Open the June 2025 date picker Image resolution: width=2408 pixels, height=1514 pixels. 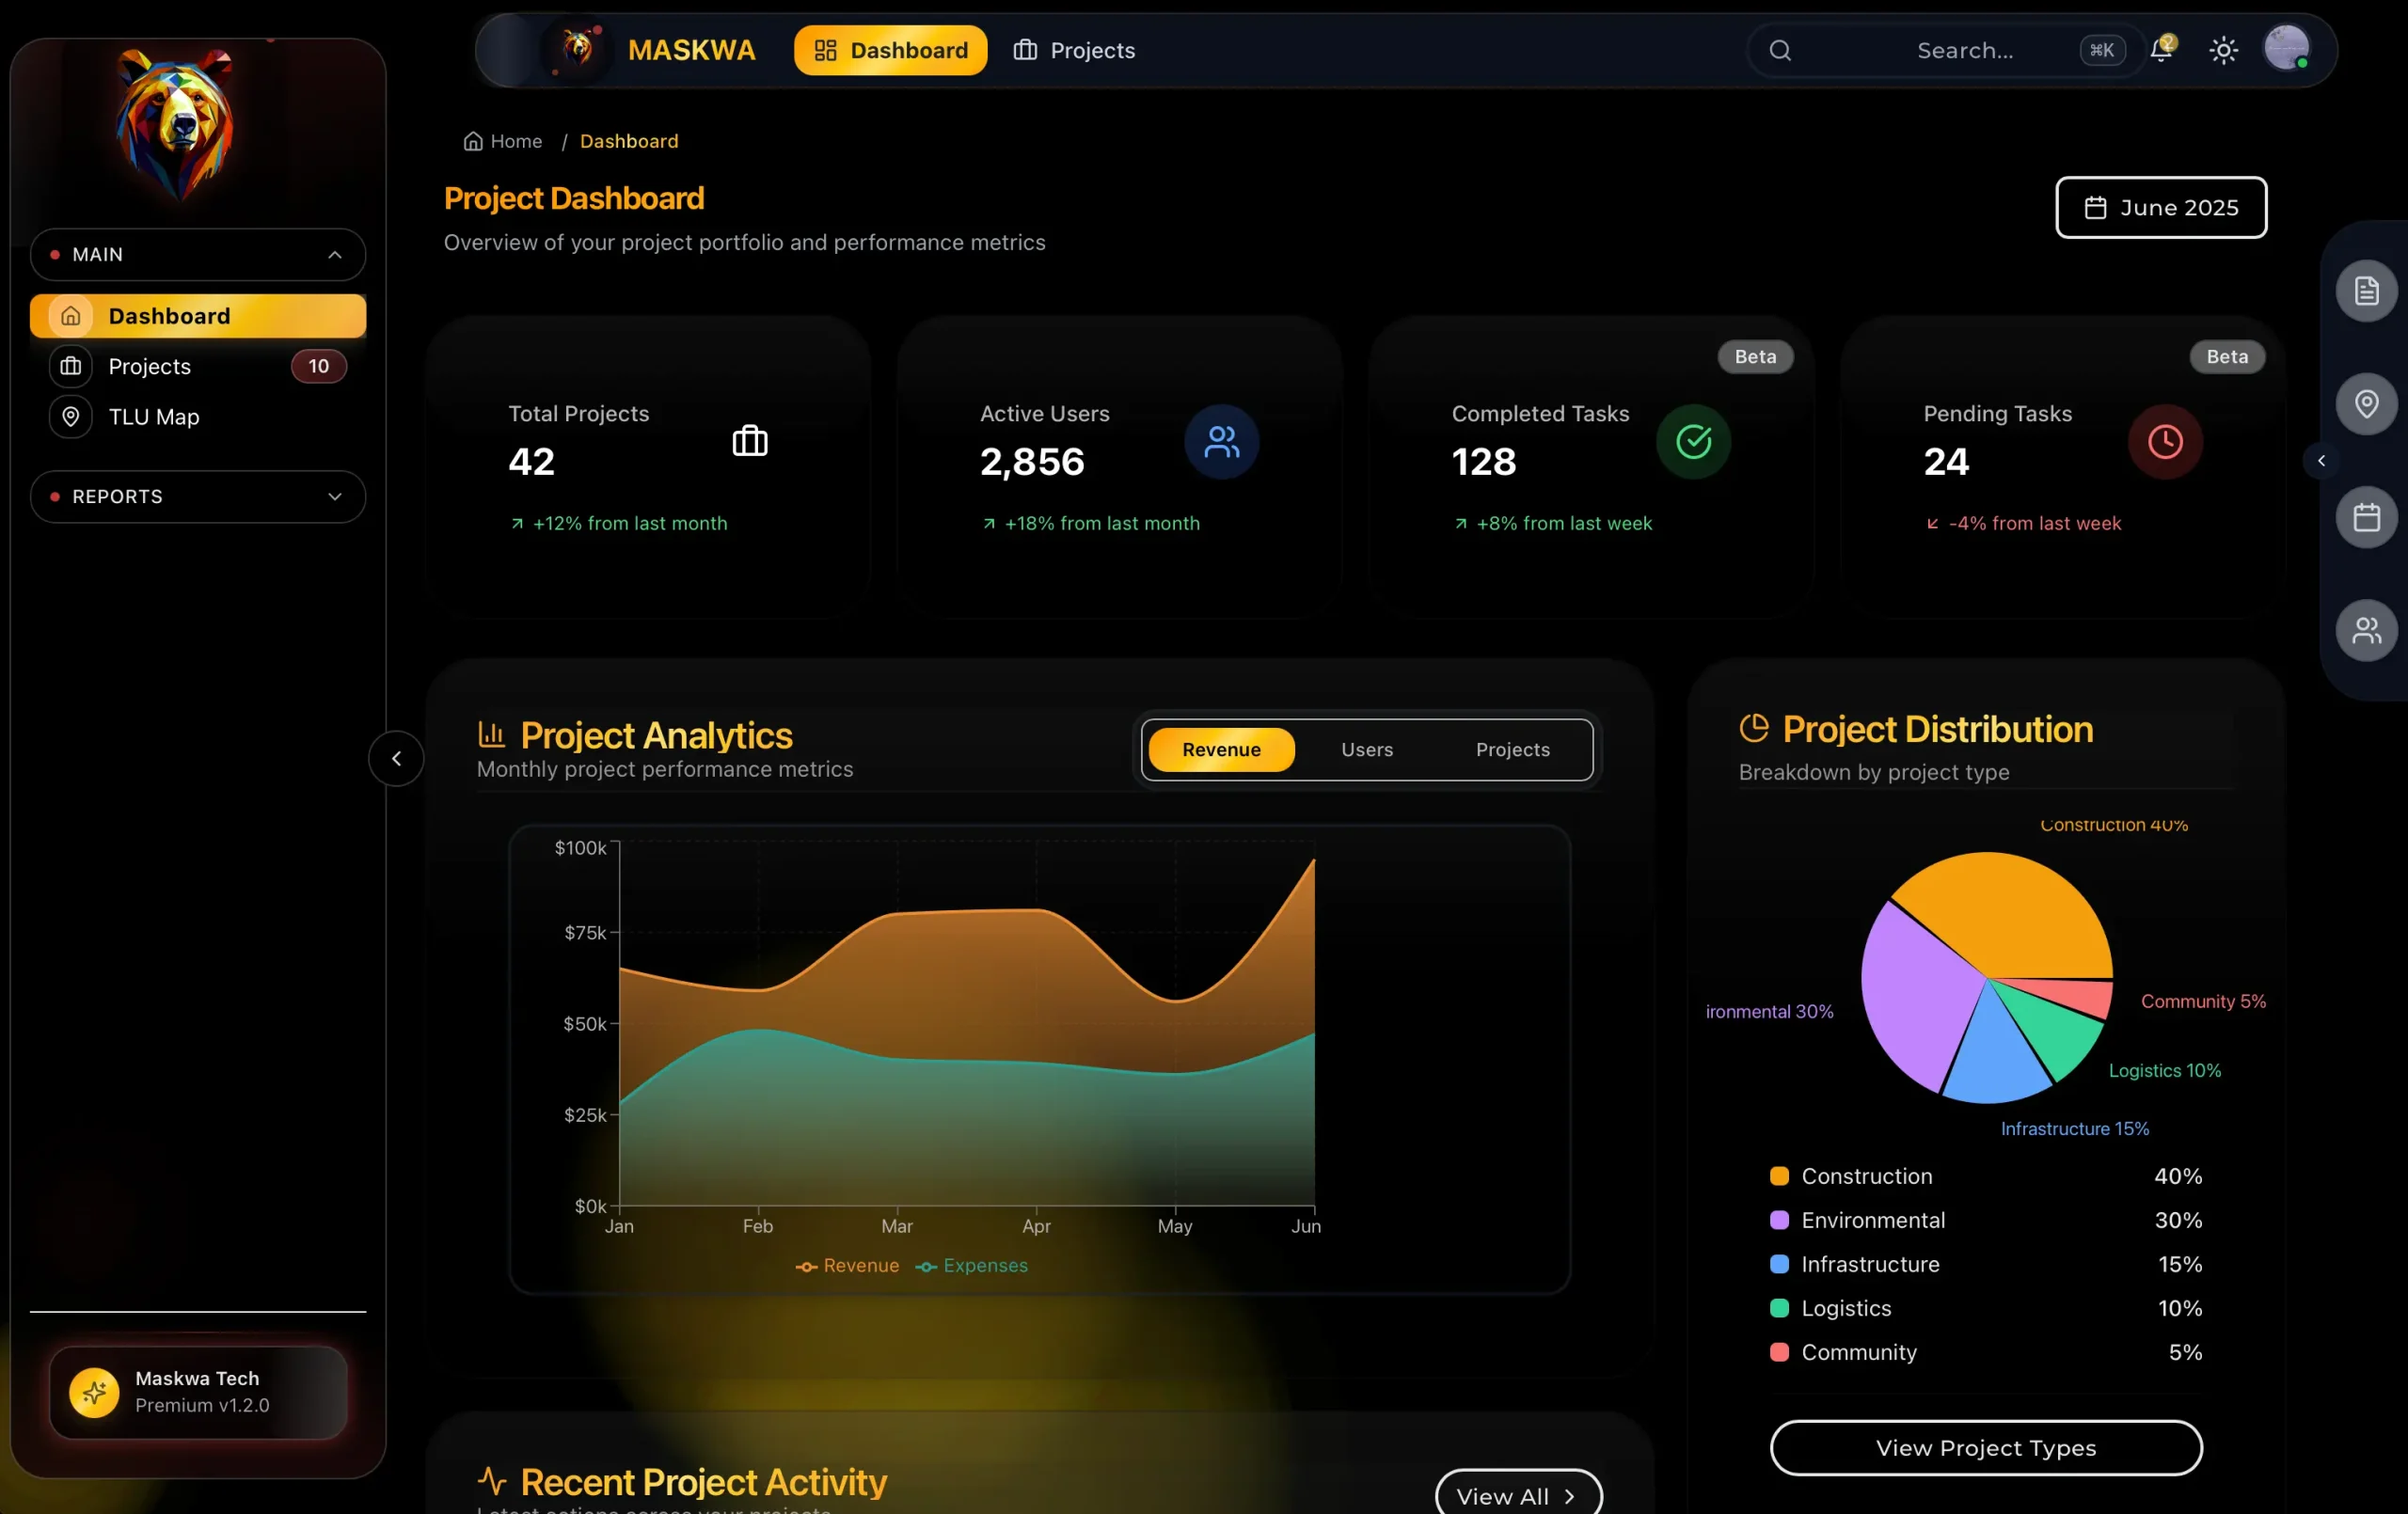(x=2161, y=207)
